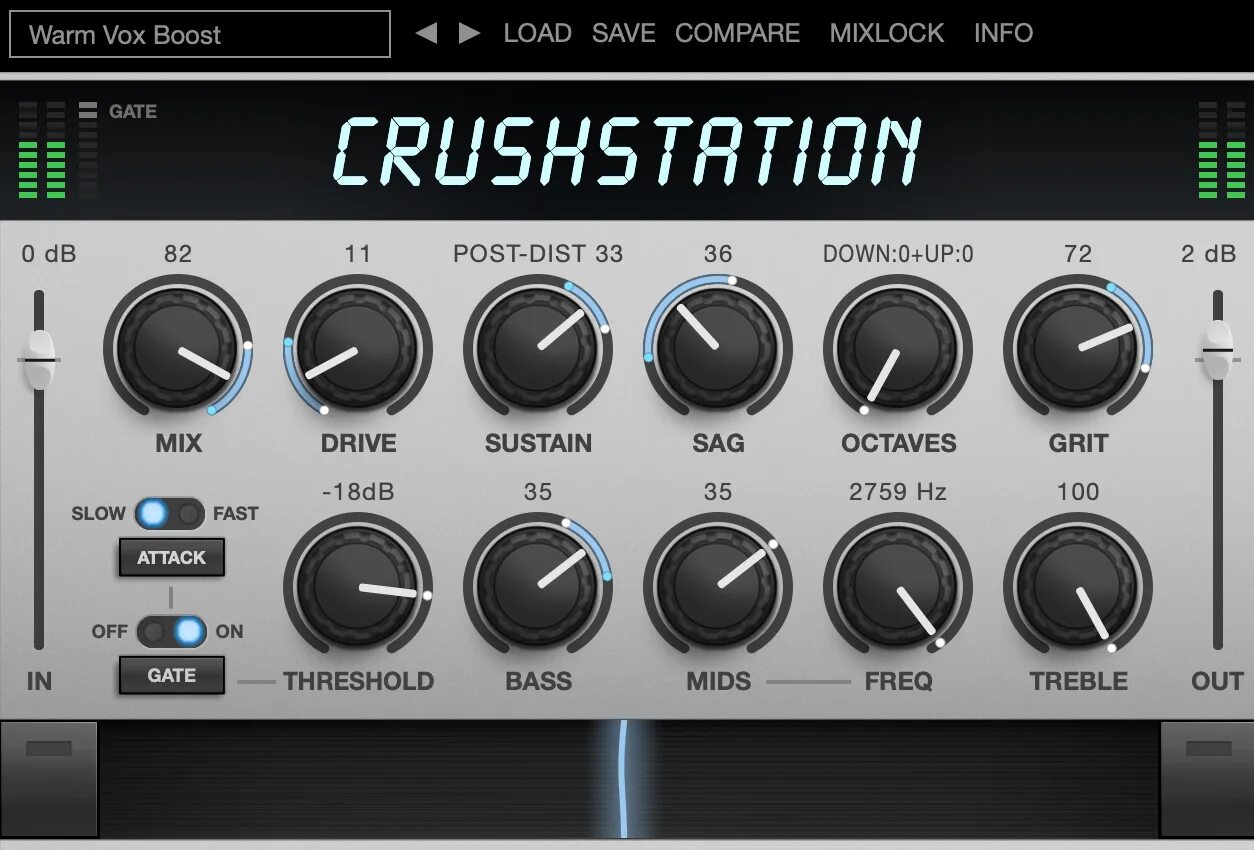Screen dimensions: 1254x850
Task: Toggle the gate OFF/ON switch
Action: click(172, 632)
